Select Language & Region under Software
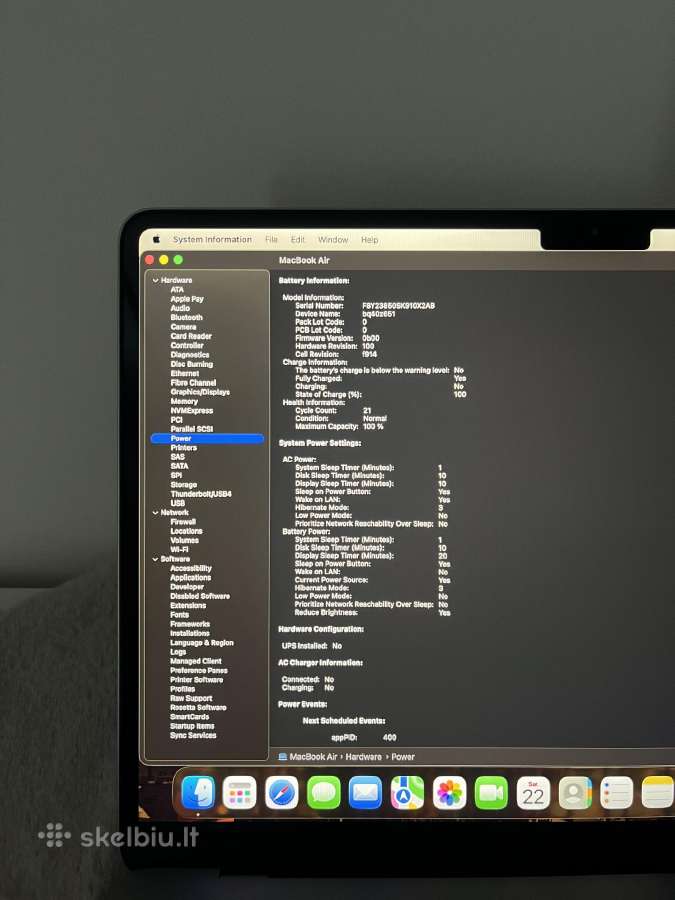Screen dimensions: 675x900 [202, 643]
